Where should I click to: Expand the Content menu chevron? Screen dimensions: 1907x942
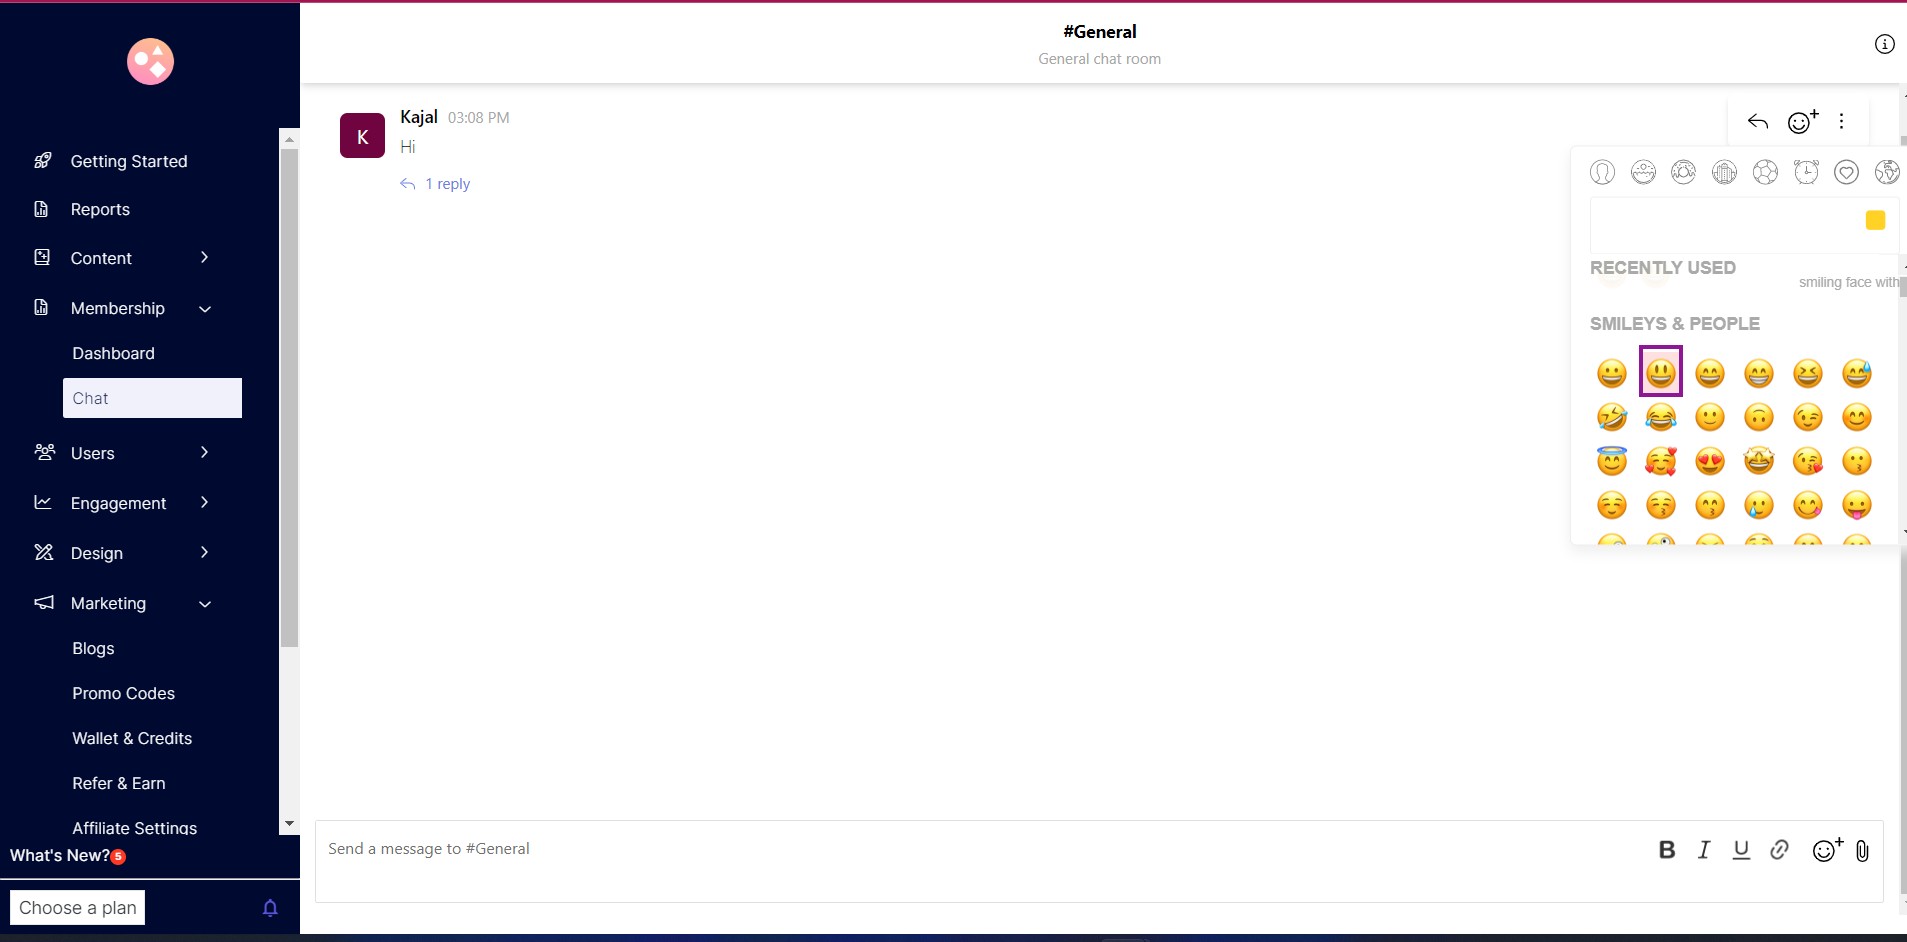pyautogui.click(x=204, y=257)
